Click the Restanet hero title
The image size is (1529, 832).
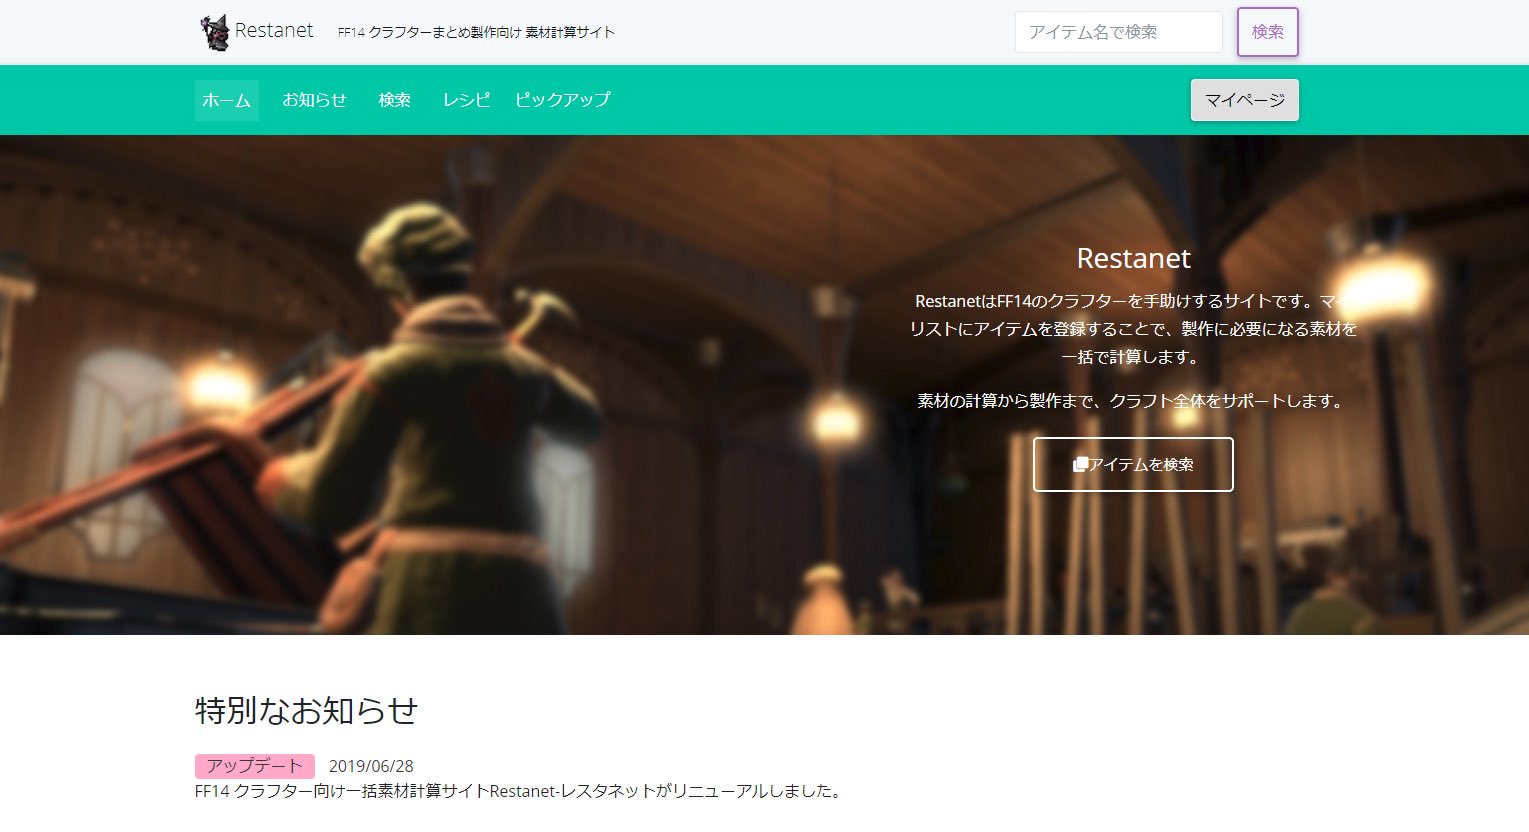[1133, 258]
